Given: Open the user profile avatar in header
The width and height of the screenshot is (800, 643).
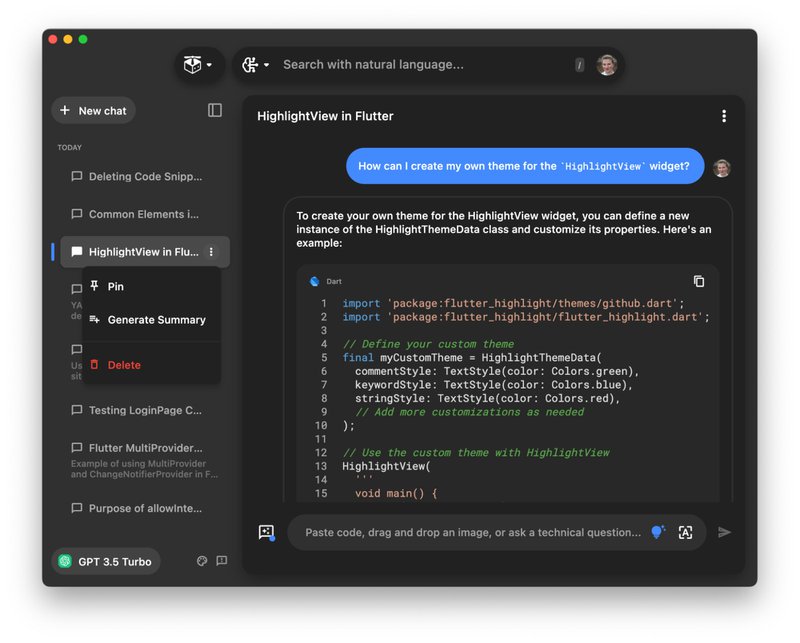Looking at the screenshot, I should 607,65.
